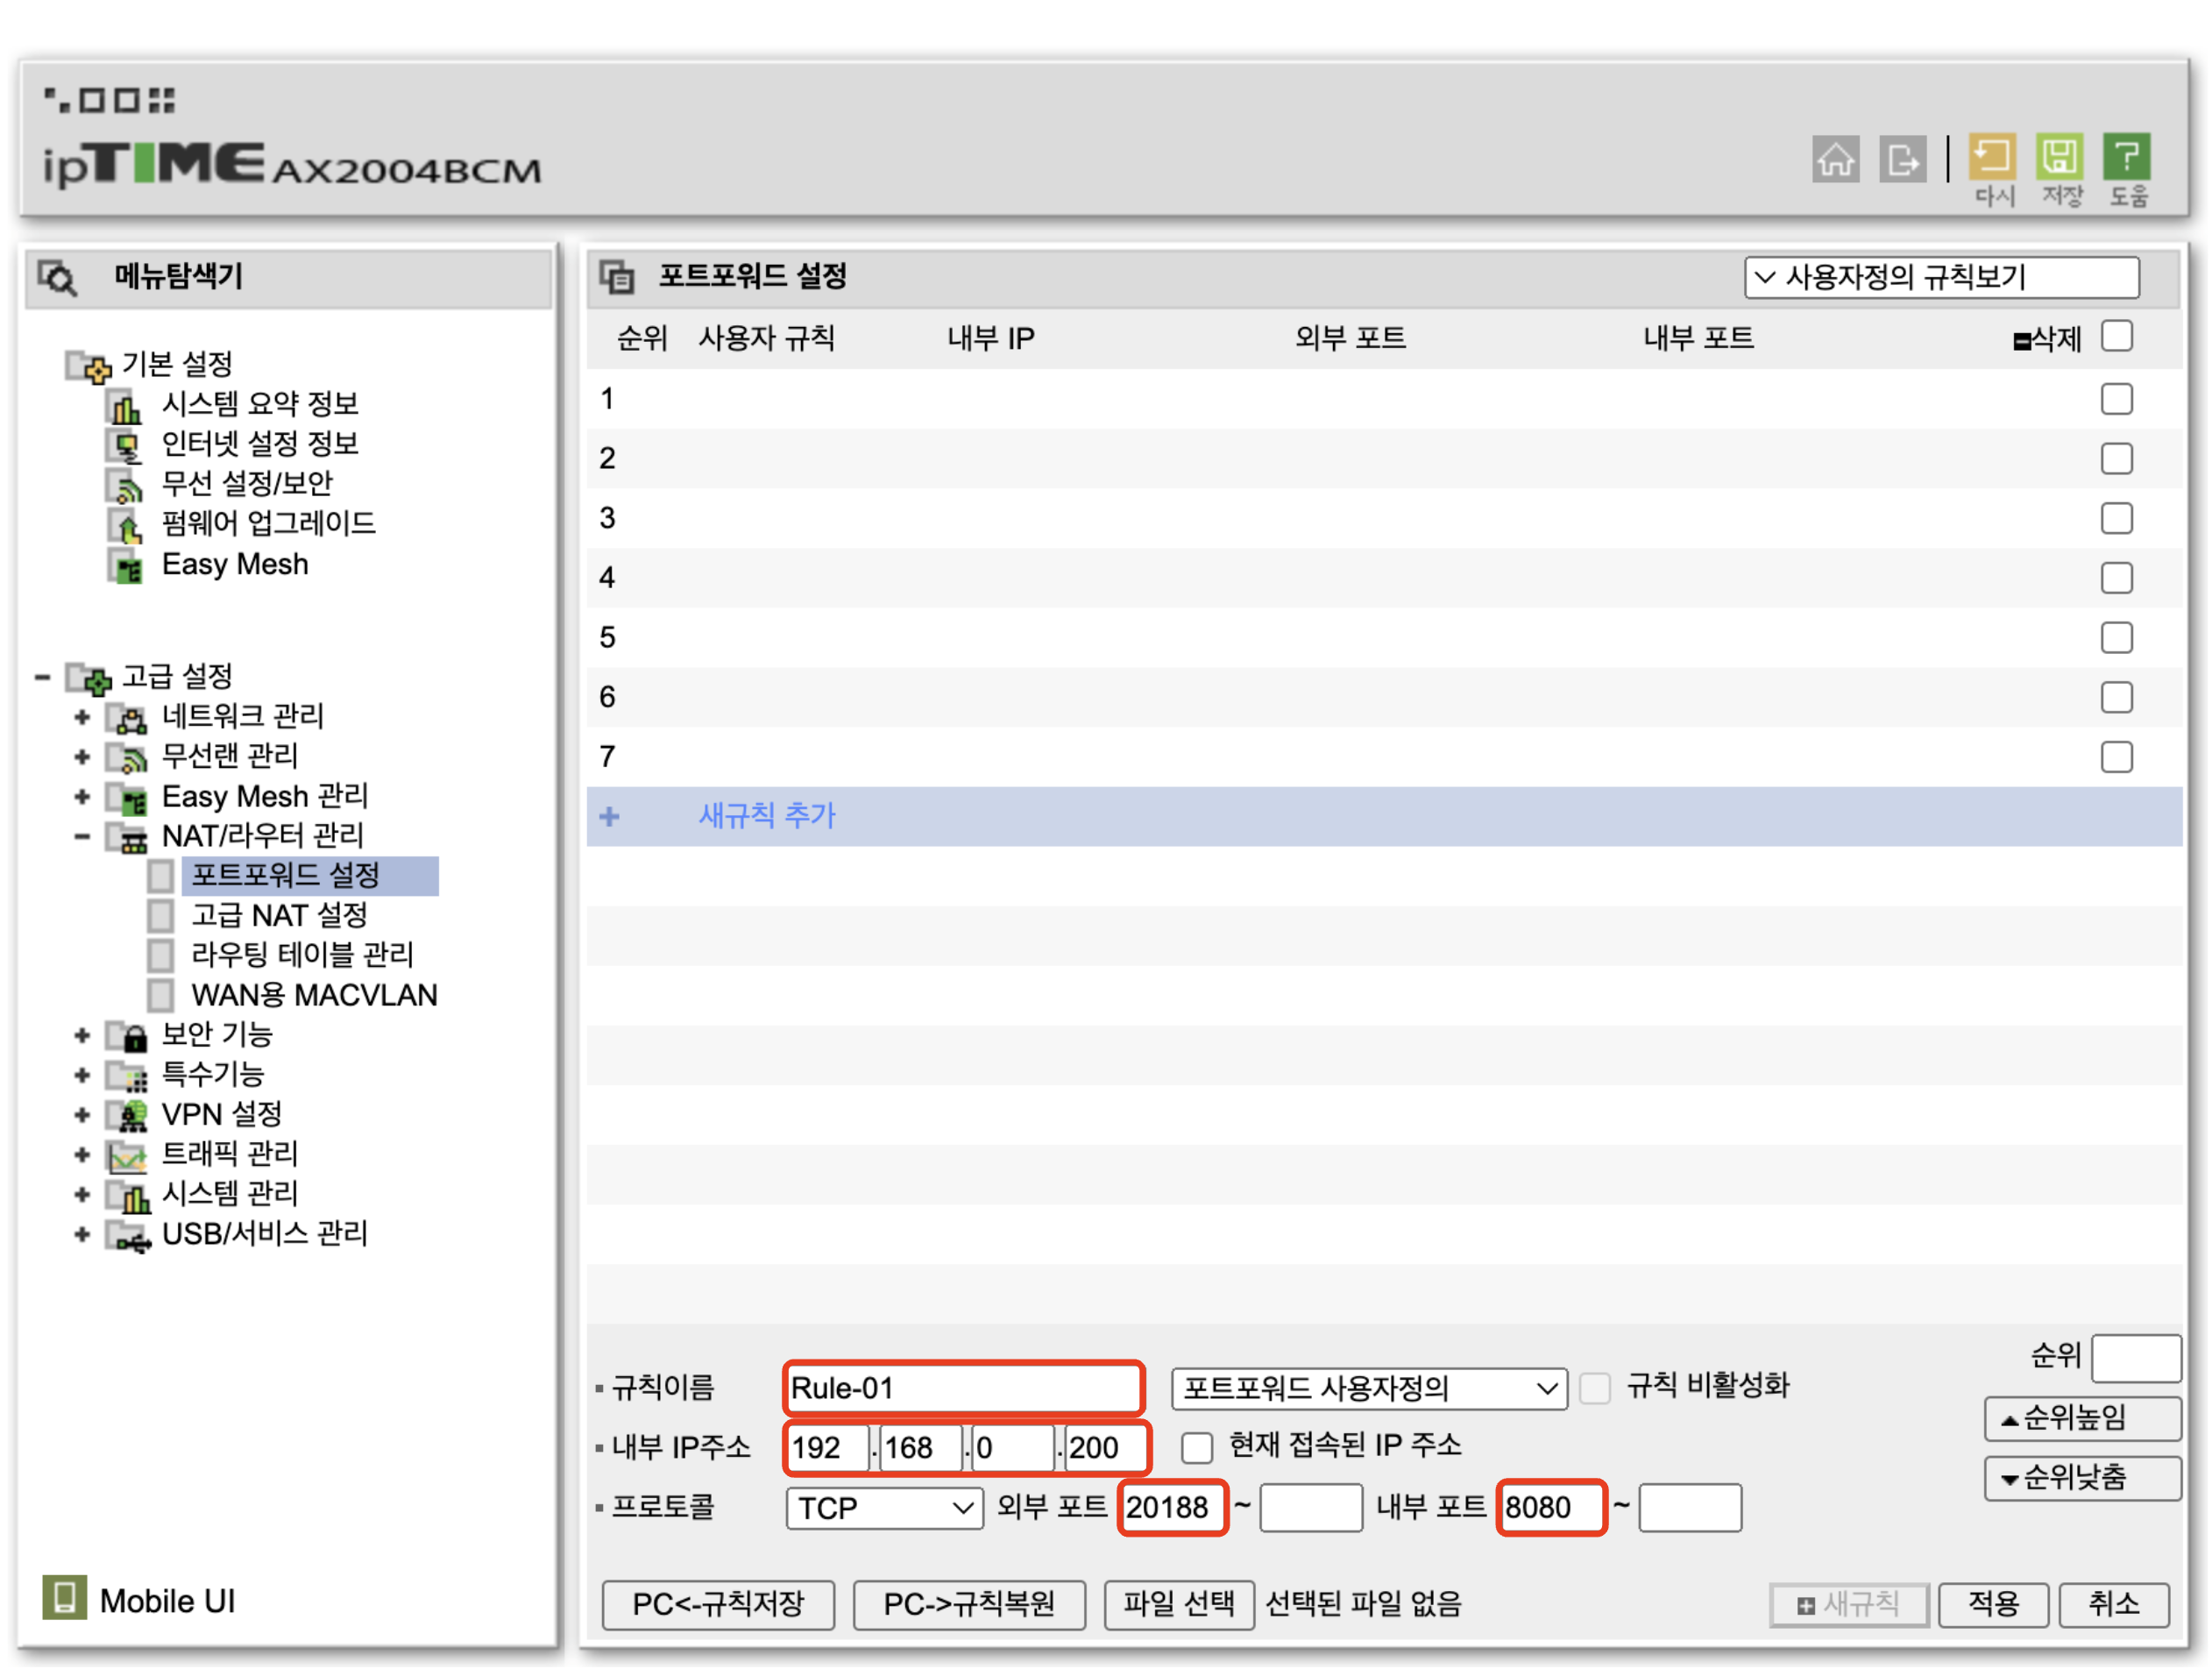Screen dimensions: 2212x1669
Task: Open 고급 NAT 설정 menu item
Action: click(x=279, y=915)
